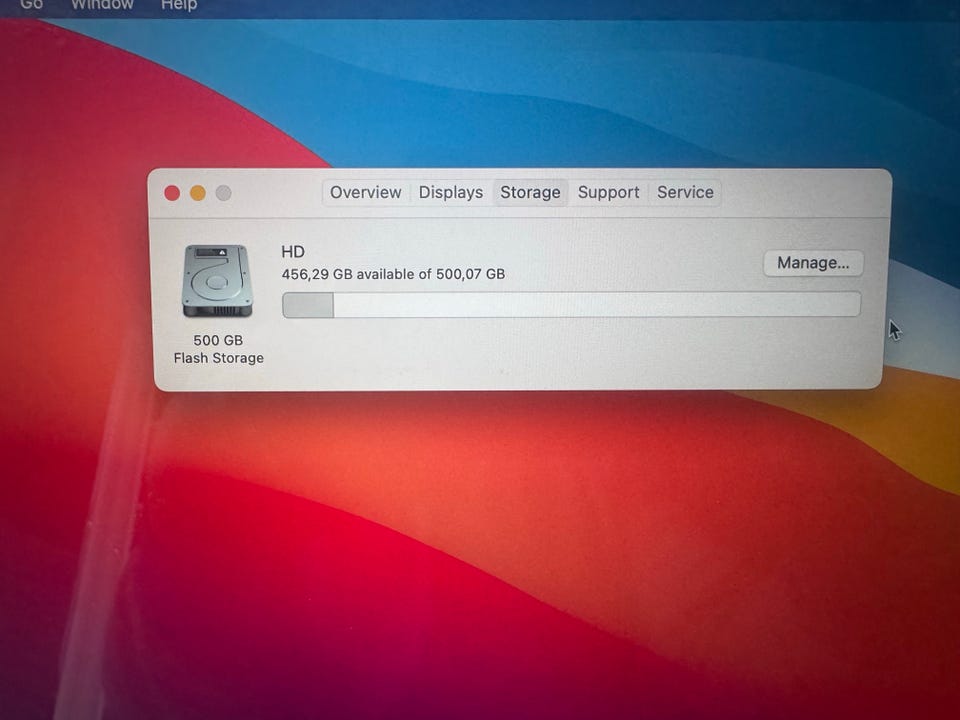This screenshot has height=720, width=960.
Task: Click the '500 GB' label
Action: point(218,340)
